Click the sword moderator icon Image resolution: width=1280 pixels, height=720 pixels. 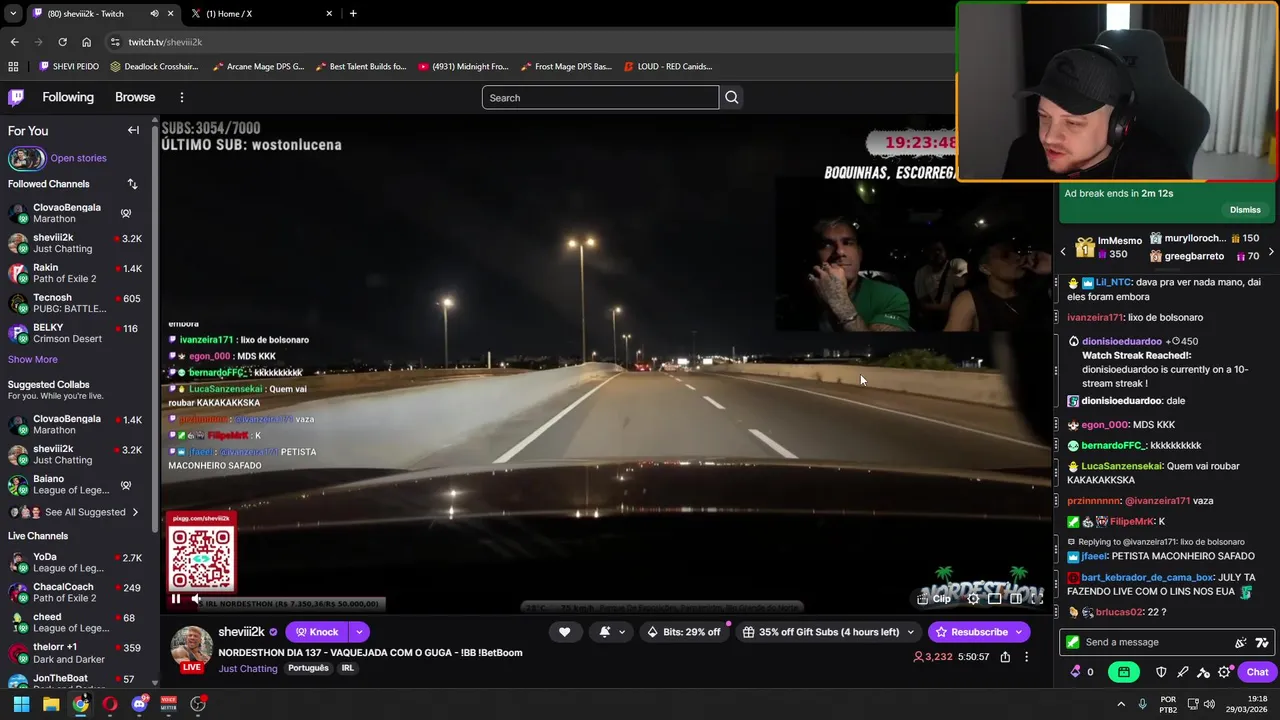click(x=1182, y=672)
